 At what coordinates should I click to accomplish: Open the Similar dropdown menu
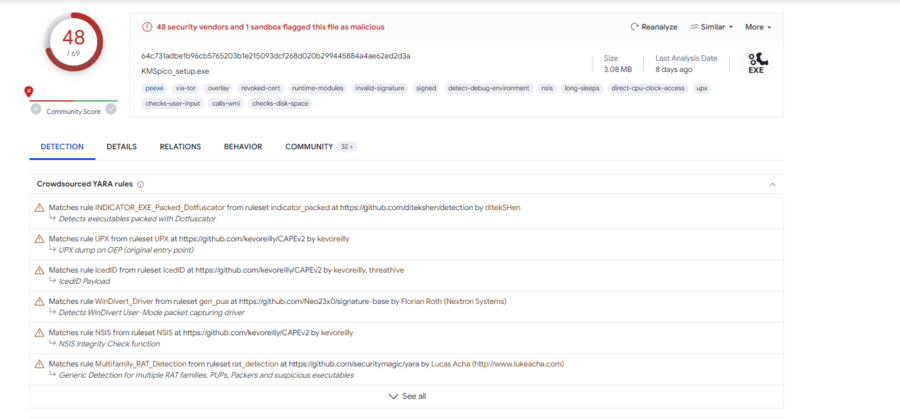(x=711, y=27)
